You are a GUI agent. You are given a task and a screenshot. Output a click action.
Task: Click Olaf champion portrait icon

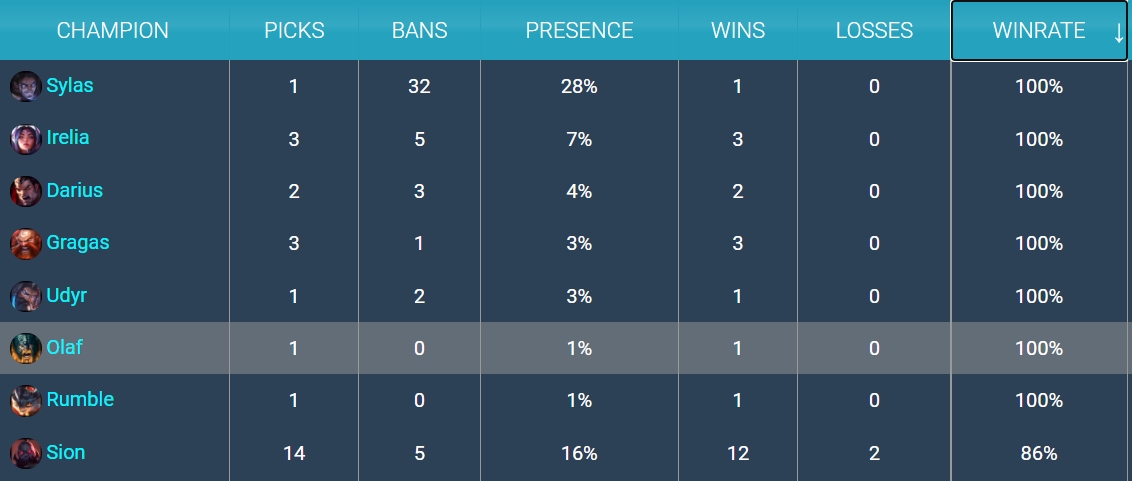pyautogui.click(x=25, y=348)
